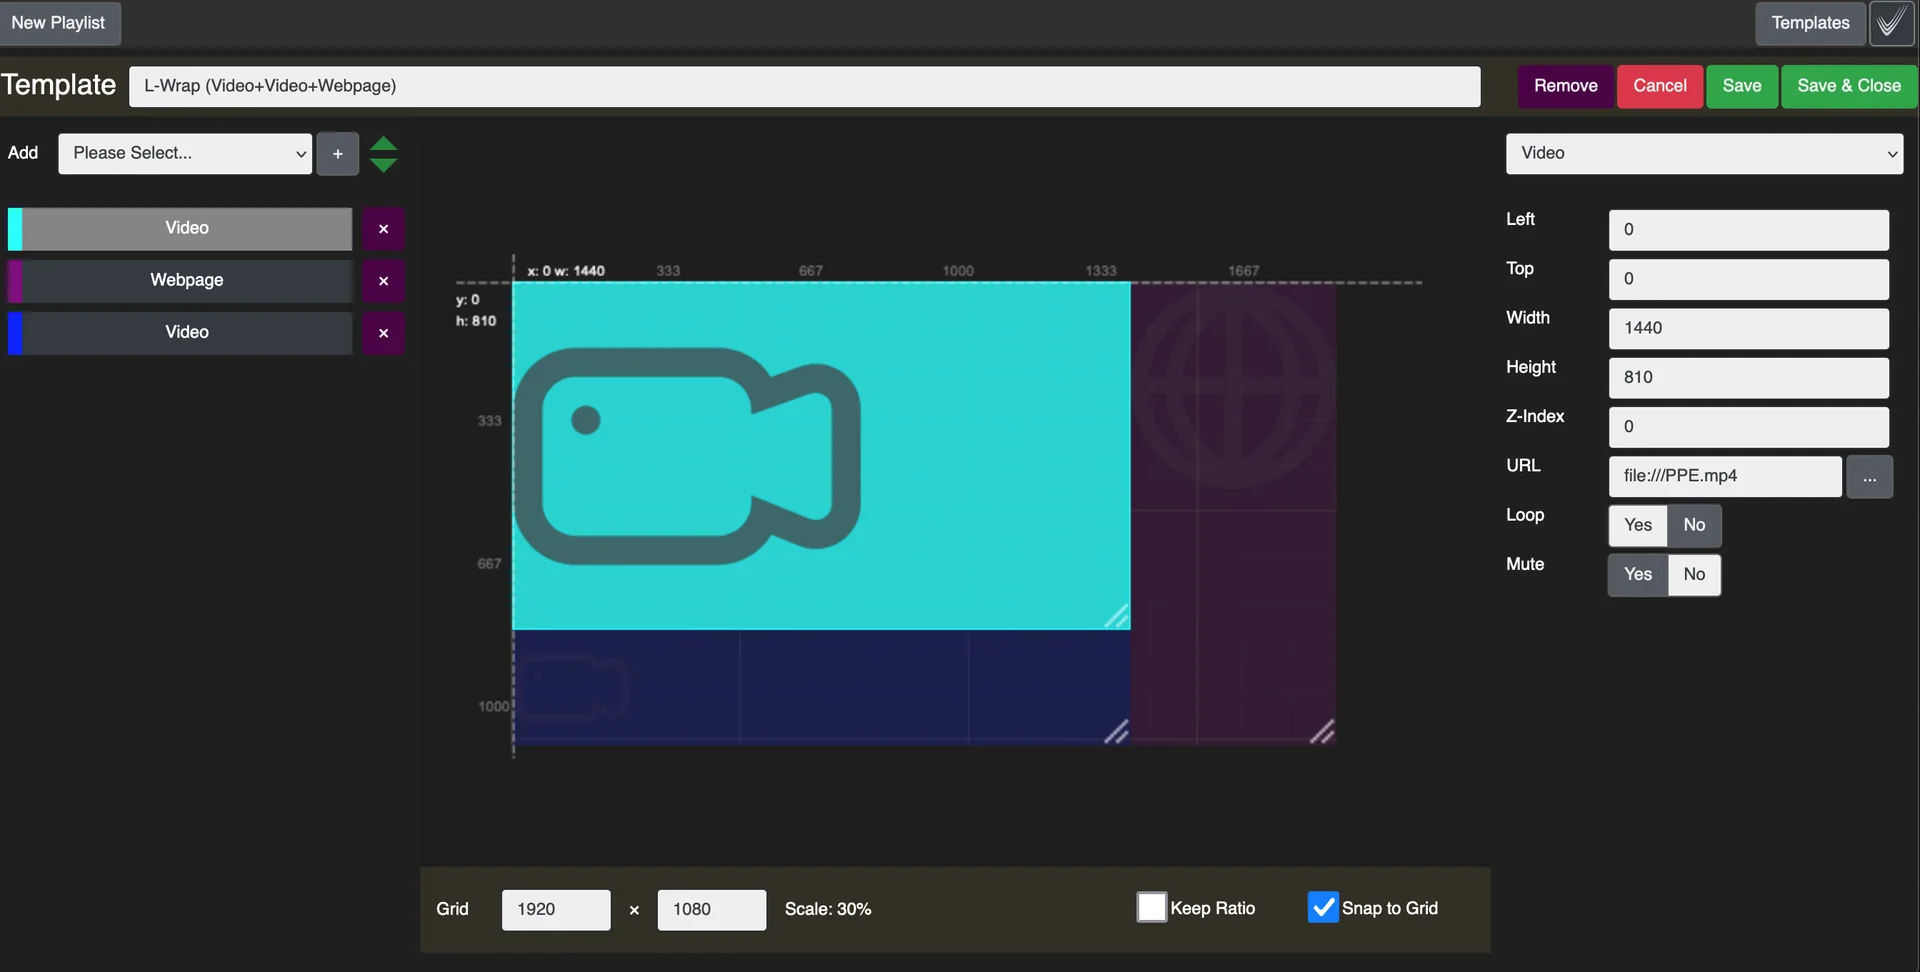Click the plus icon to add element
Image resolution: width=1920 pixels, height=972 pixels.
[x=338, y=154]
